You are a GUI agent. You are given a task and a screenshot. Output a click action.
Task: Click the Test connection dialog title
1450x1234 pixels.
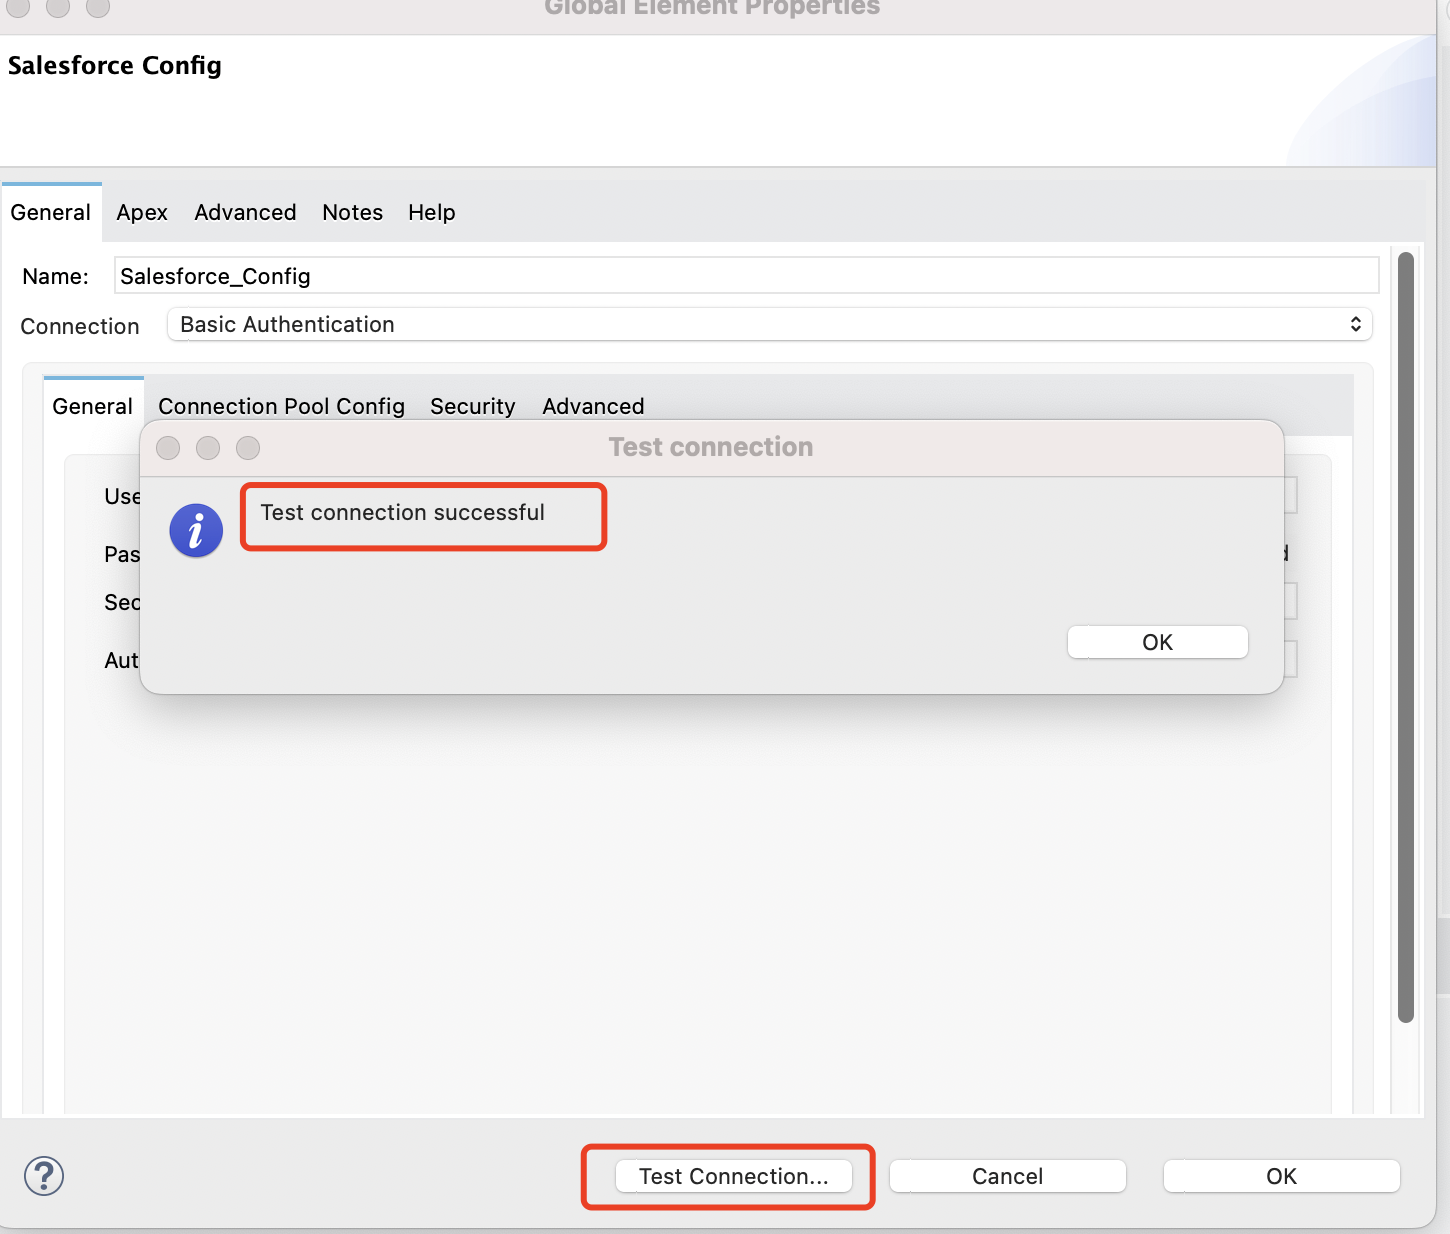pos(711,447)
